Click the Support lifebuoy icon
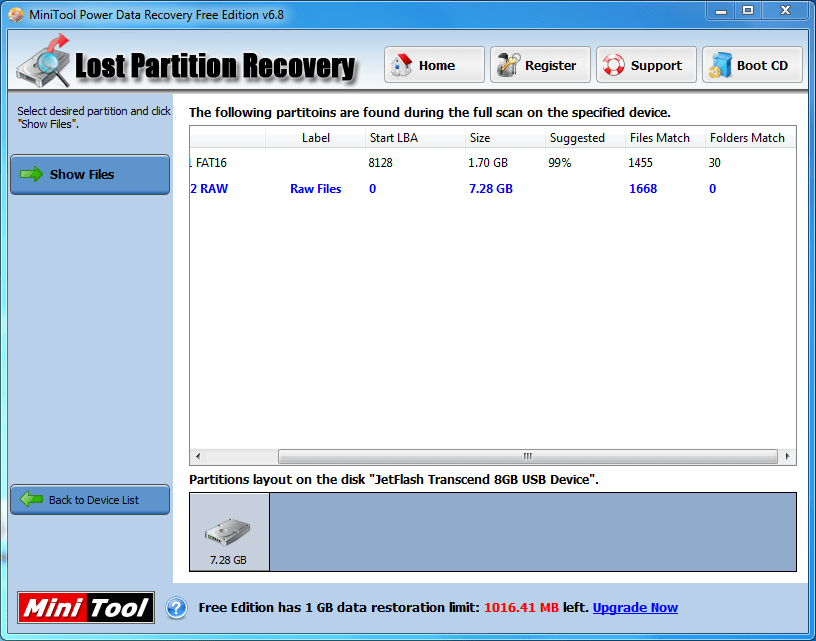816x641 pixels. click(614, 65)
